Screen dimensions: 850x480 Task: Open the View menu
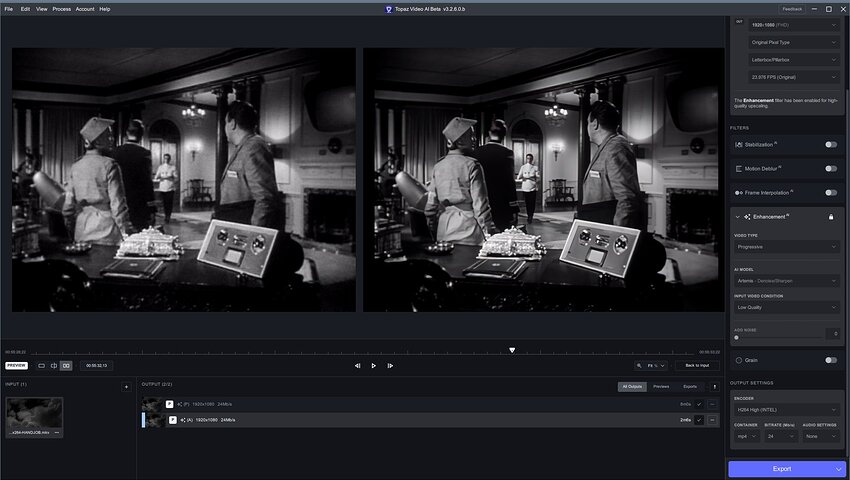pos(42,9)
